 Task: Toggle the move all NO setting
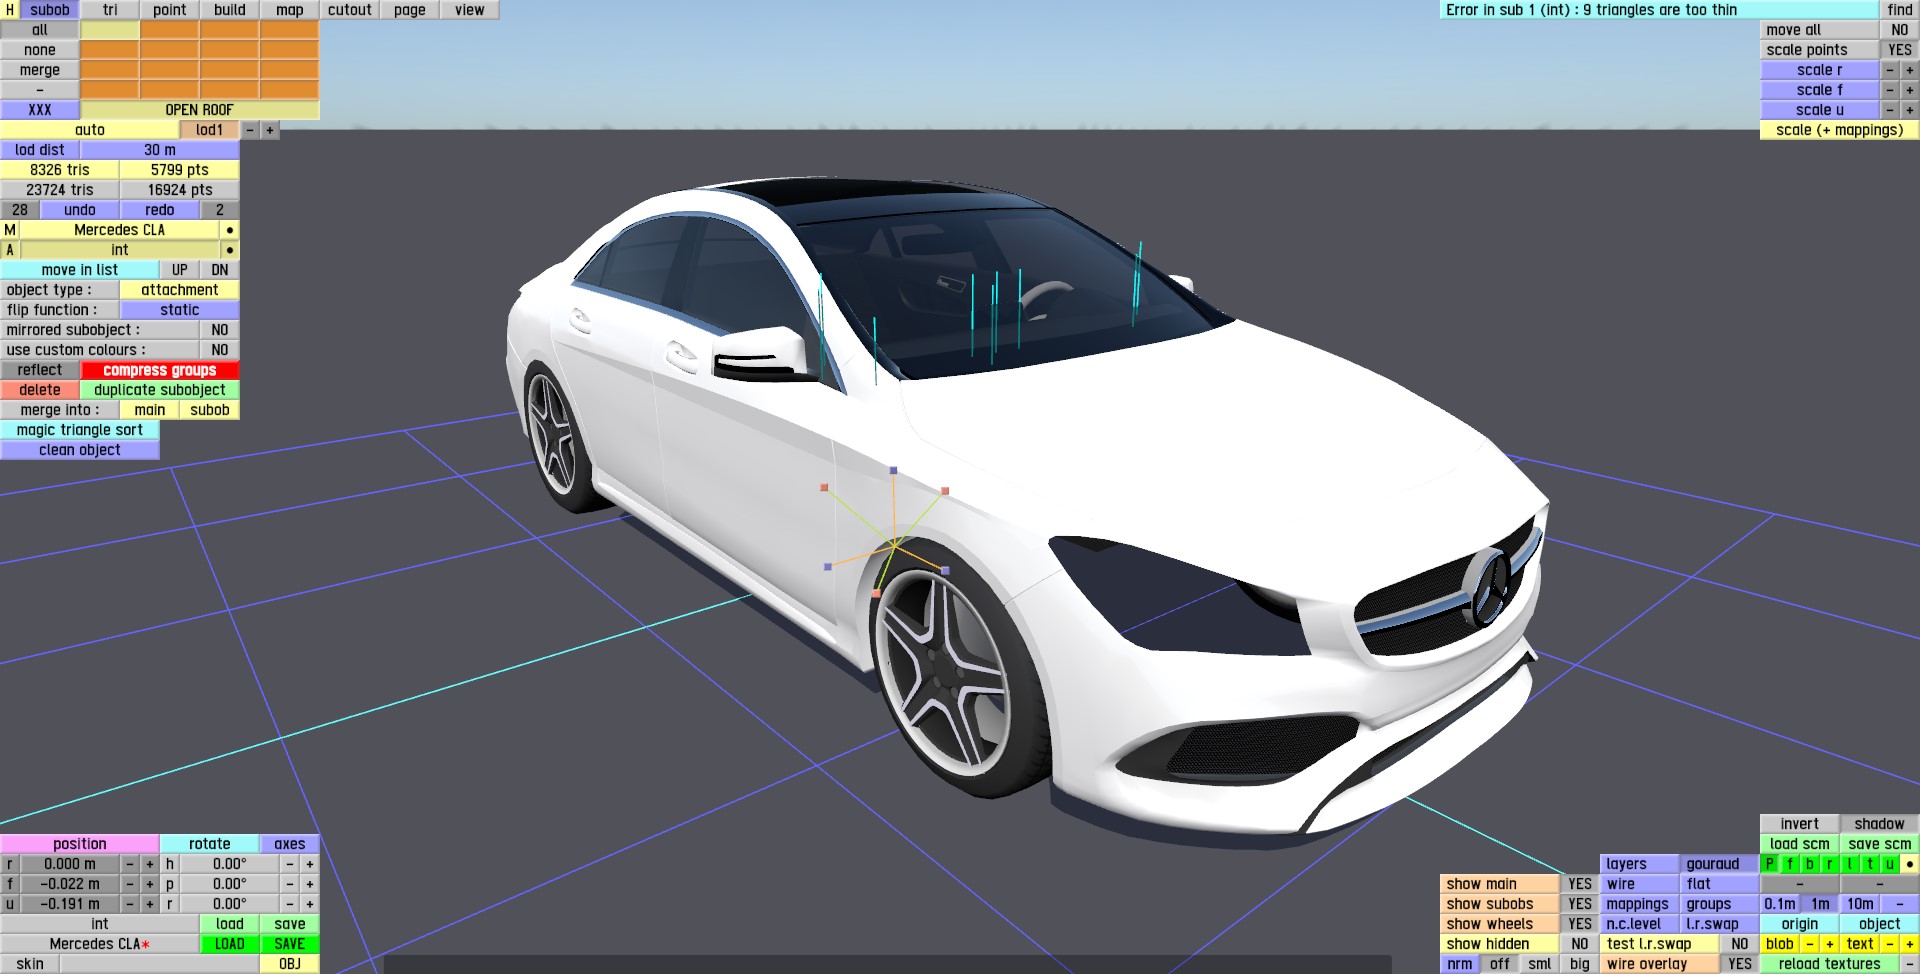tap(1900, 30)
